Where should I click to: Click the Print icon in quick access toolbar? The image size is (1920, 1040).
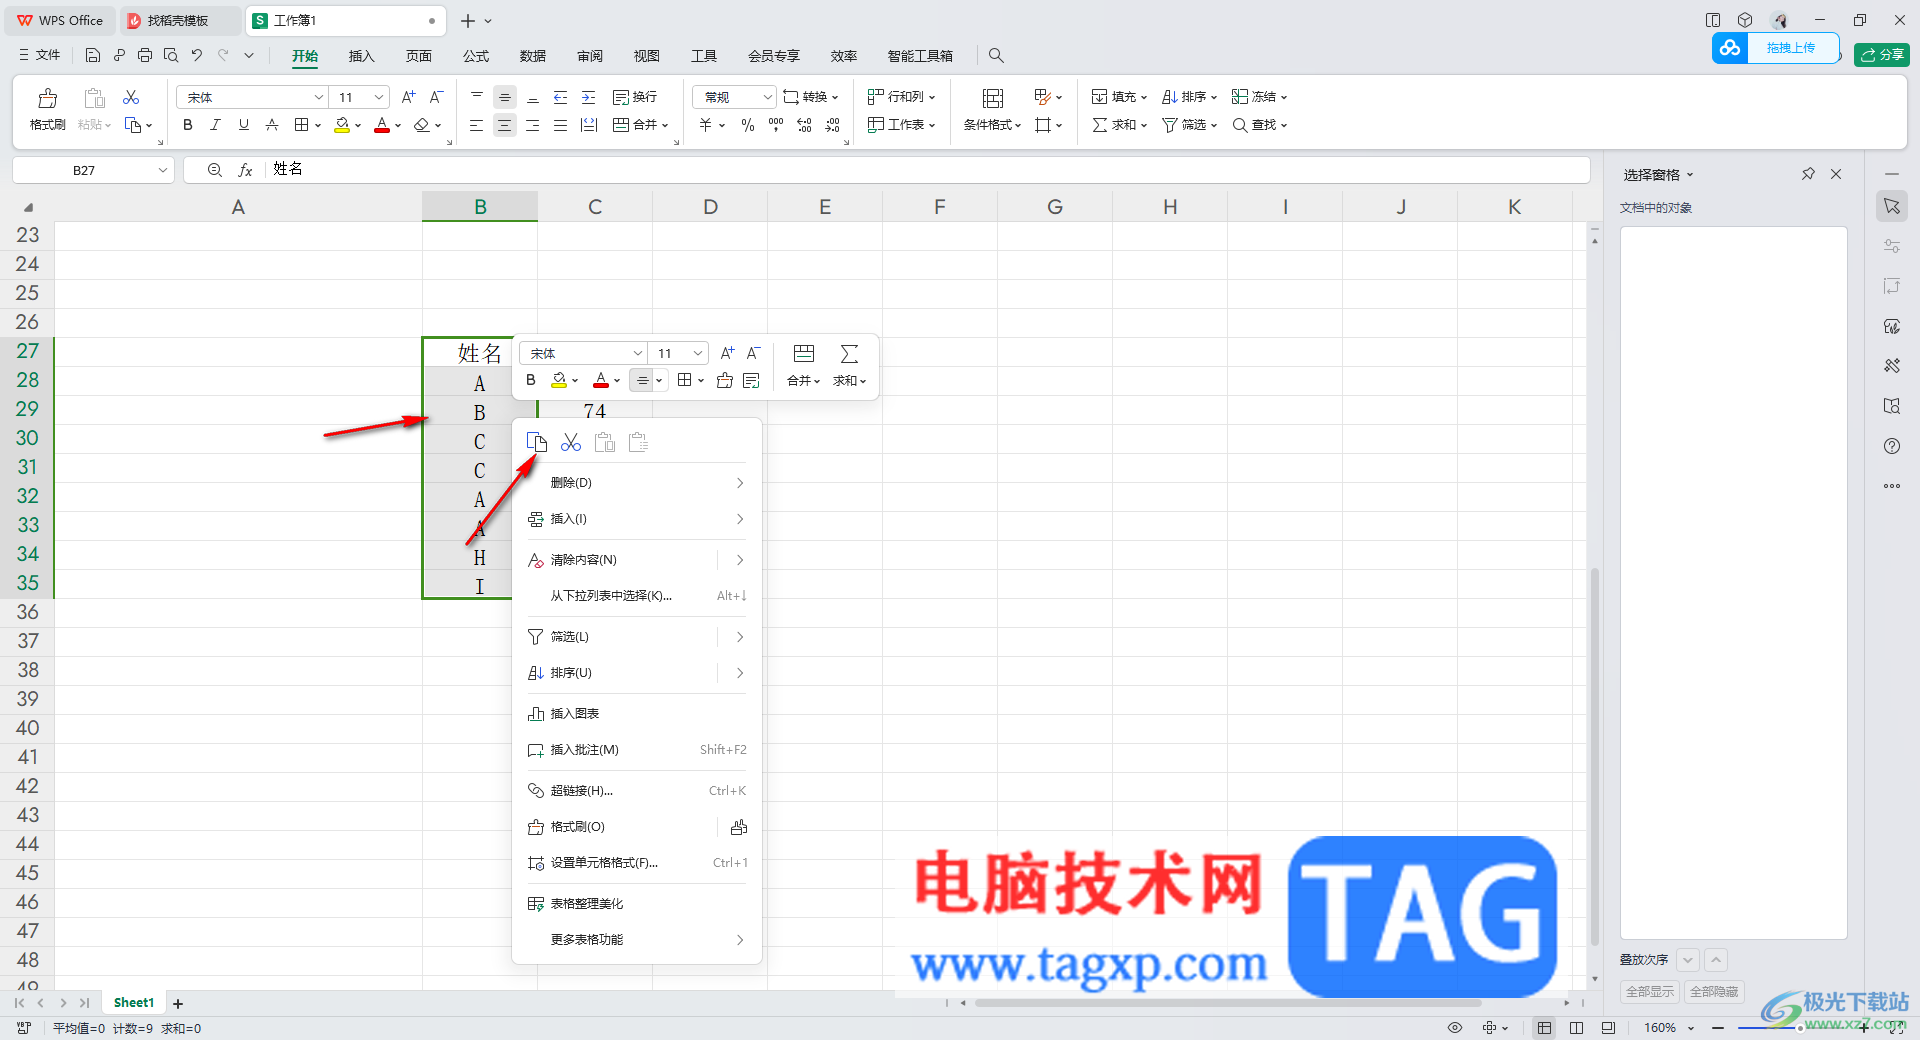[x=145, y=55]
